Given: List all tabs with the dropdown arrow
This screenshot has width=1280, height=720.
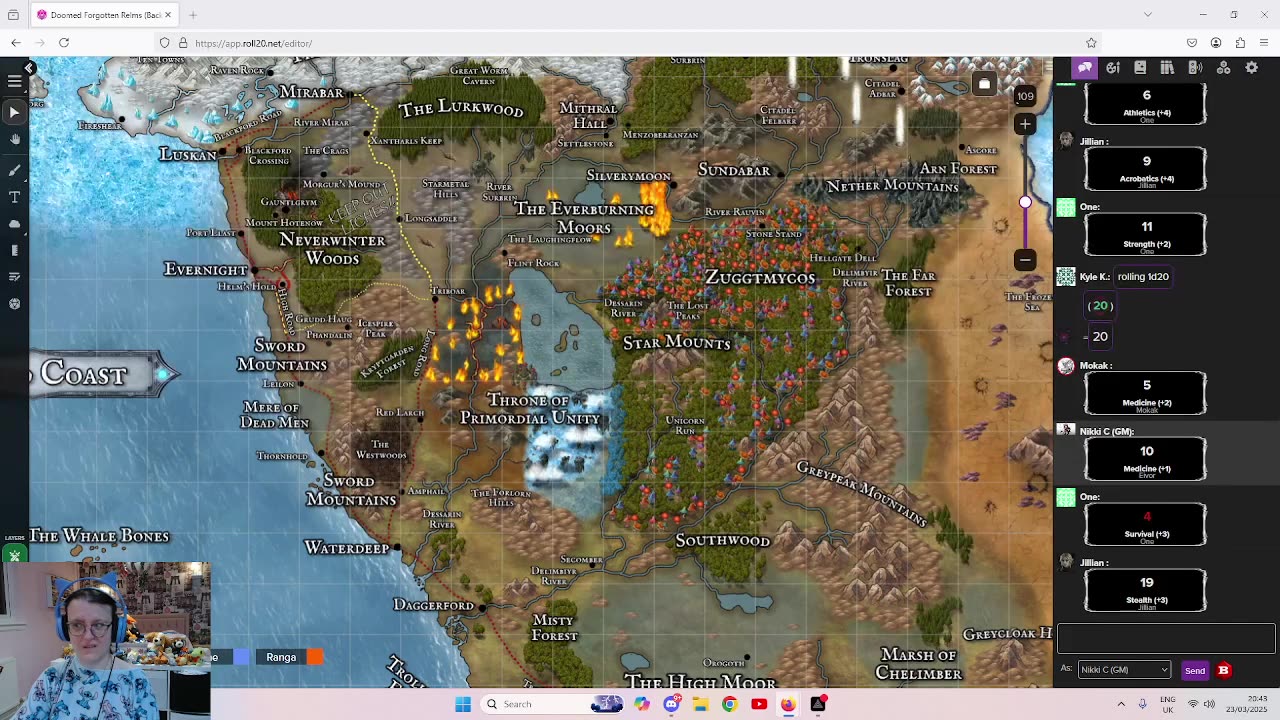Looking at the screenshot, I should tap(1148, 15).
